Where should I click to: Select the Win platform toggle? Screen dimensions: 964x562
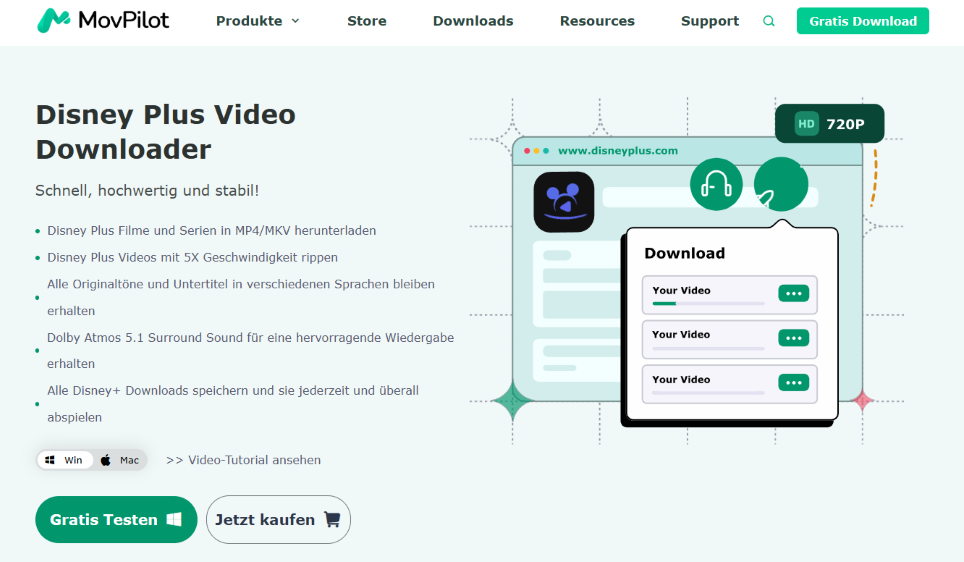[65, 460]
